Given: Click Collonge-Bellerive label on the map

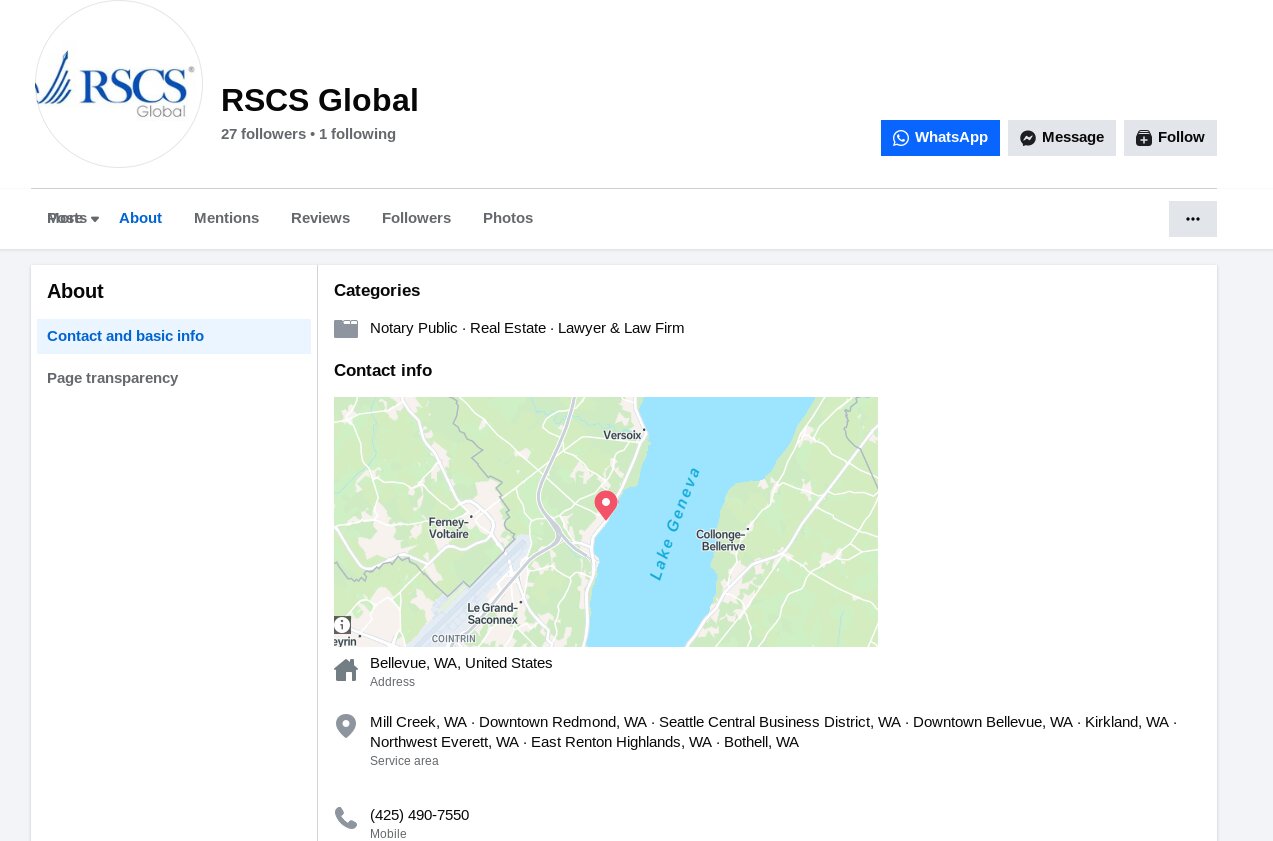Looking at the screenshot, I should 722,540.
